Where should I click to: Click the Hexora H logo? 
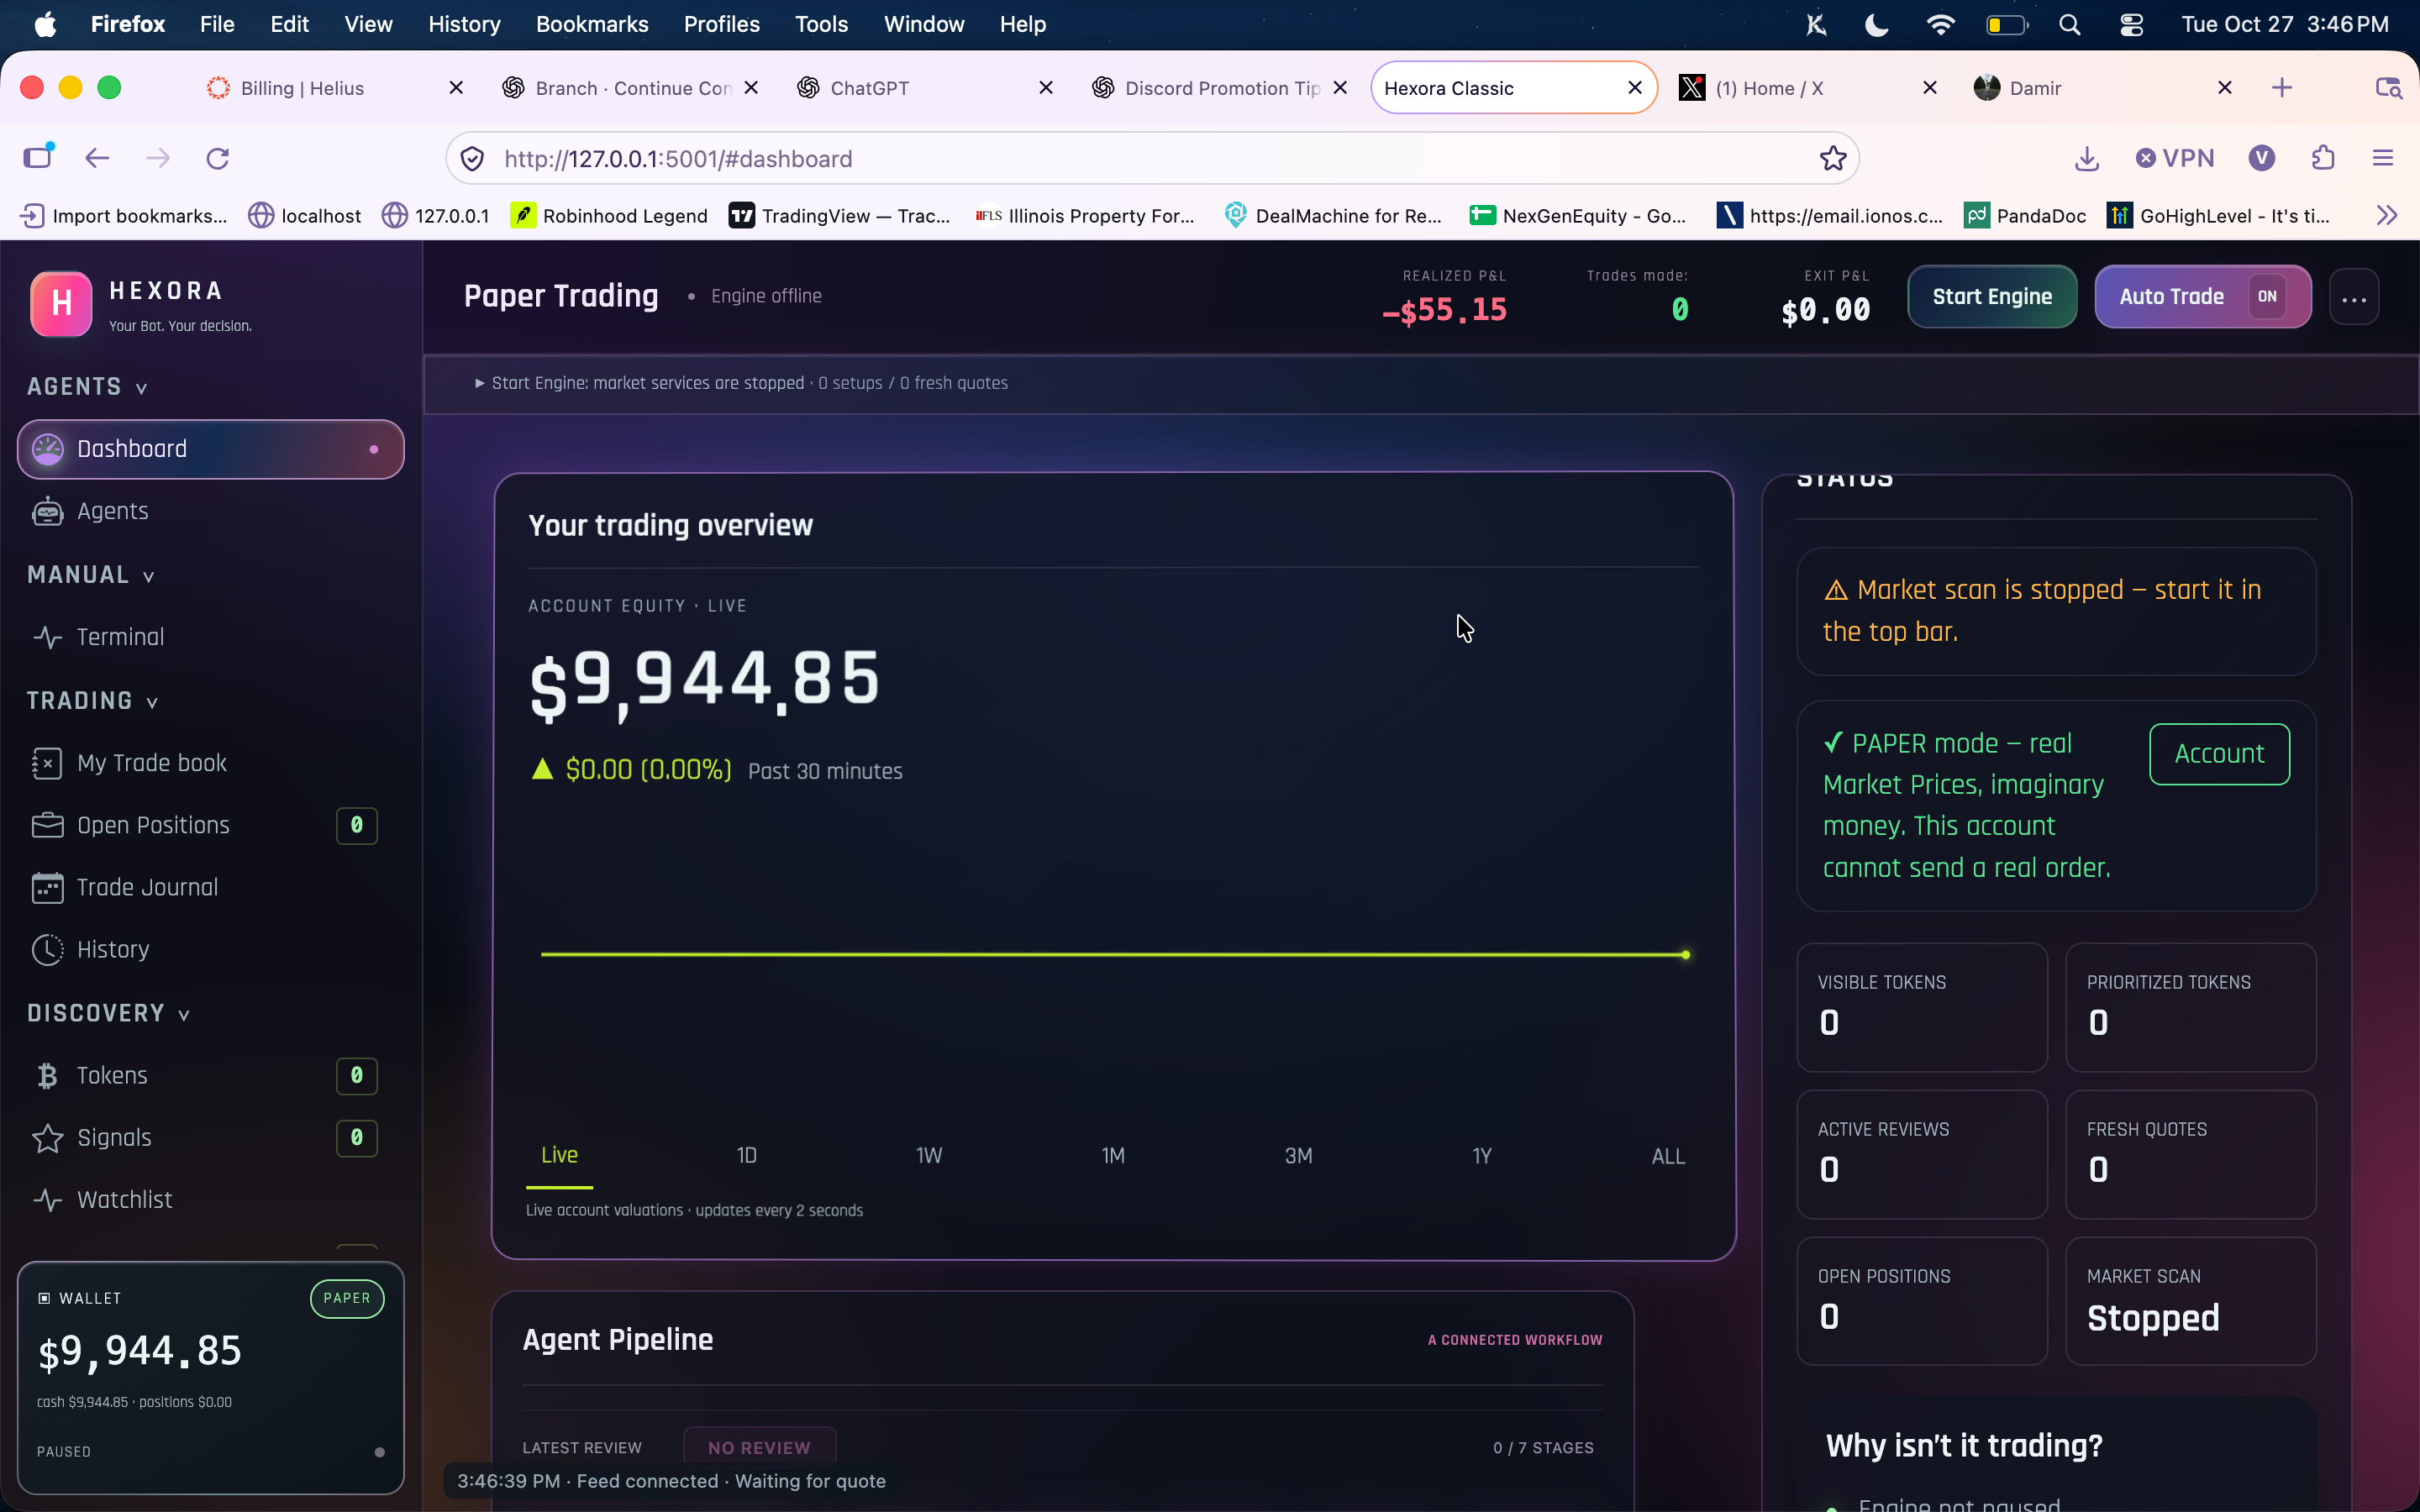click(x=61, y=303)
